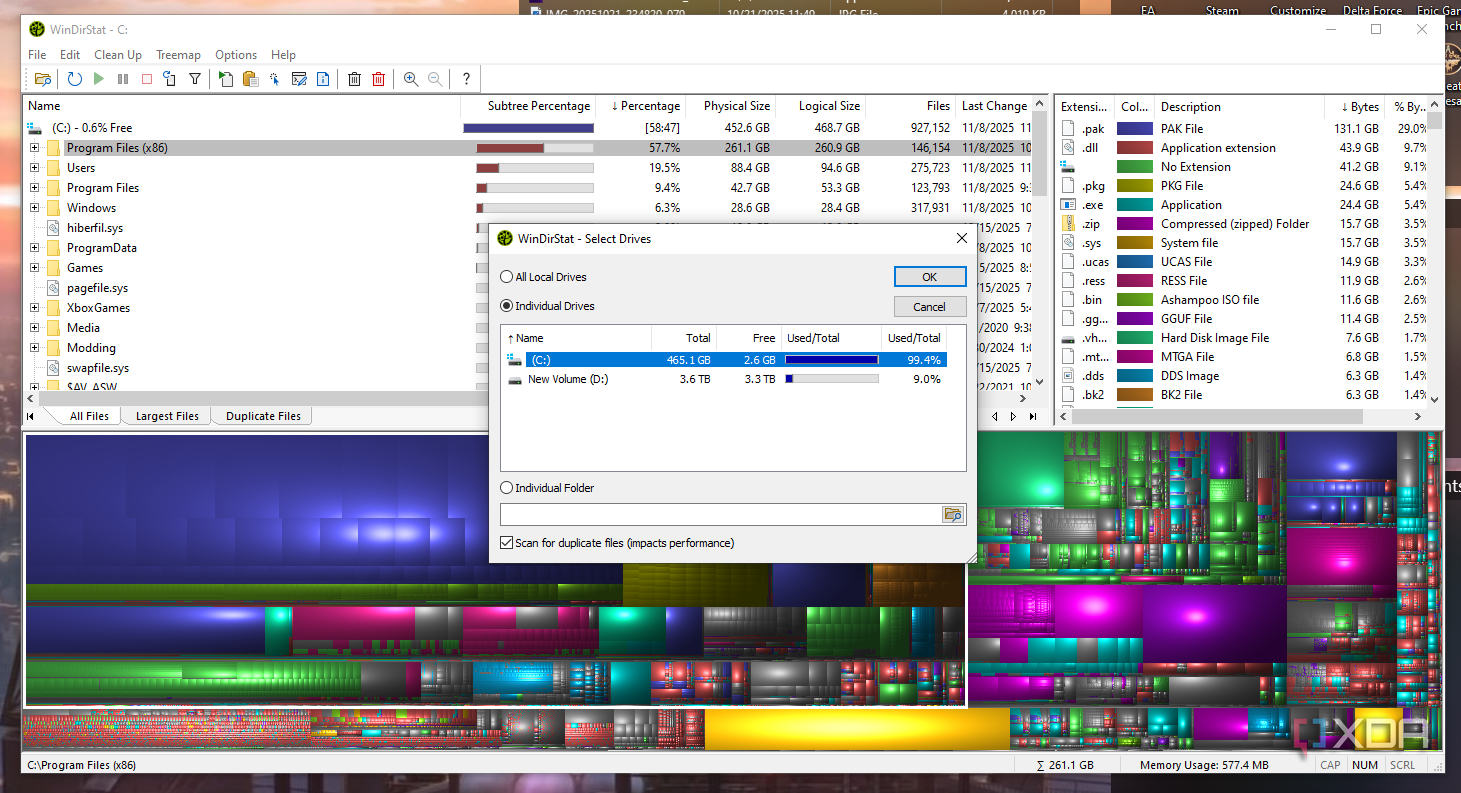This screenshot has height=793, width=1461.
Task: Click the Delta Force desktop shortcut
Action: (1372, 9)
